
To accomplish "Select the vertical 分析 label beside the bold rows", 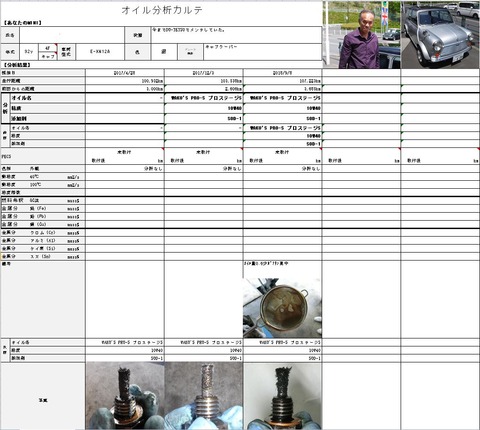I will [x=5, y=108].
